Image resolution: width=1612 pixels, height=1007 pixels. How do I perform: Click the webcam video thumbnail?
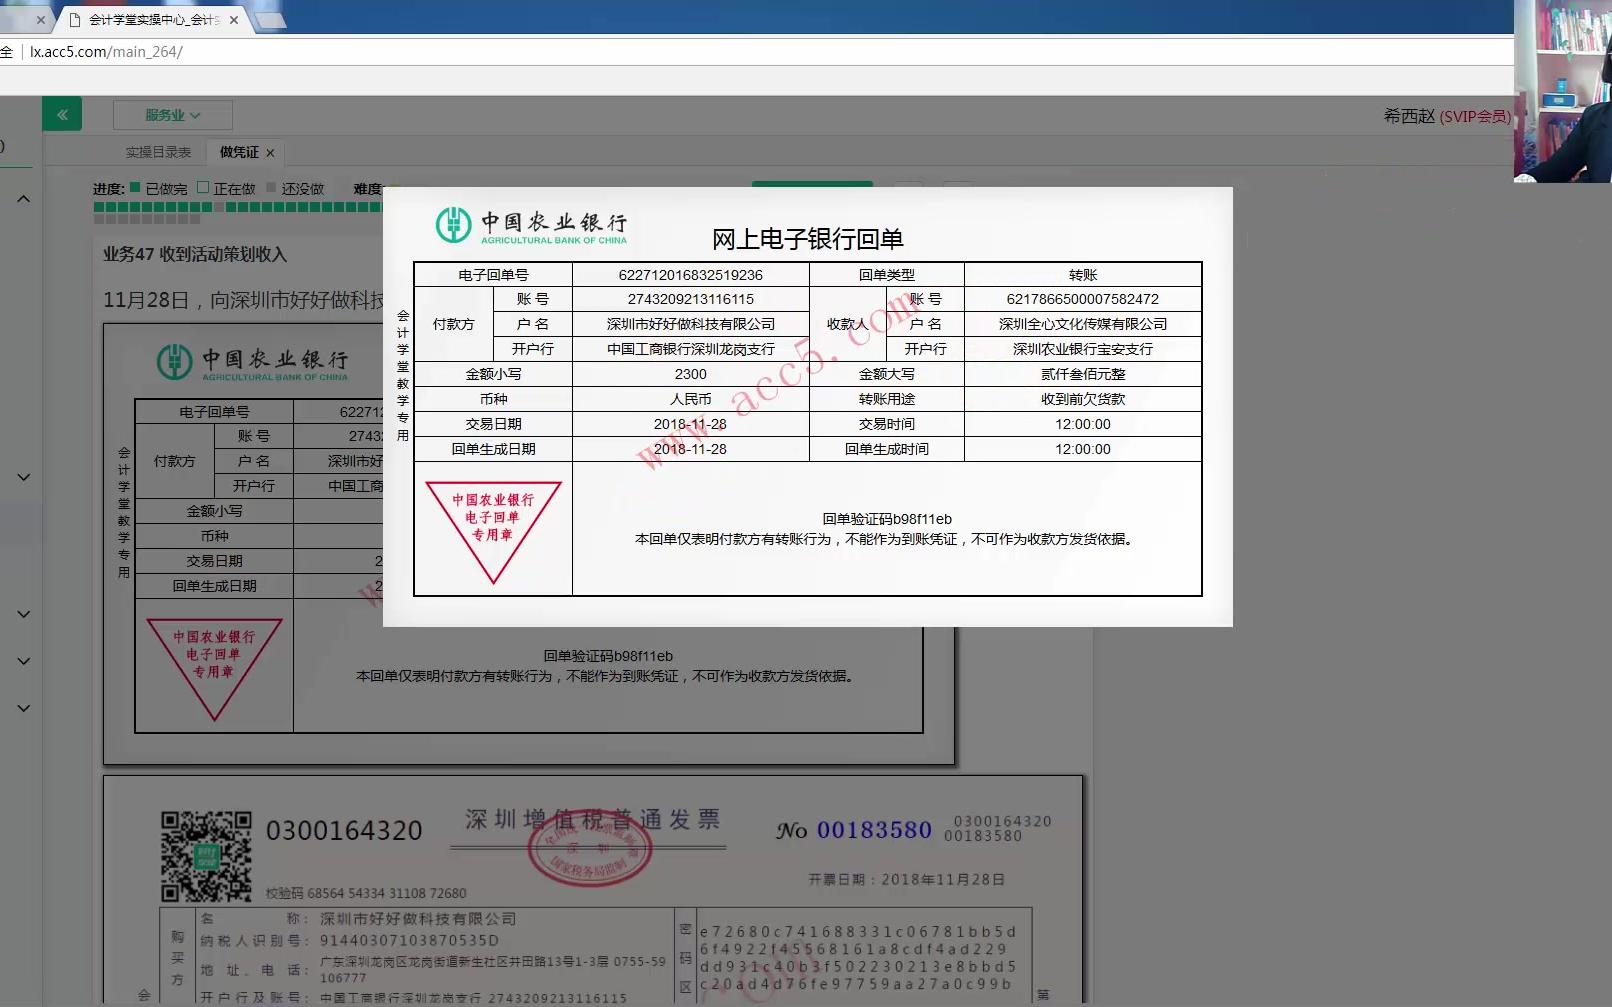coord(1562,91)
